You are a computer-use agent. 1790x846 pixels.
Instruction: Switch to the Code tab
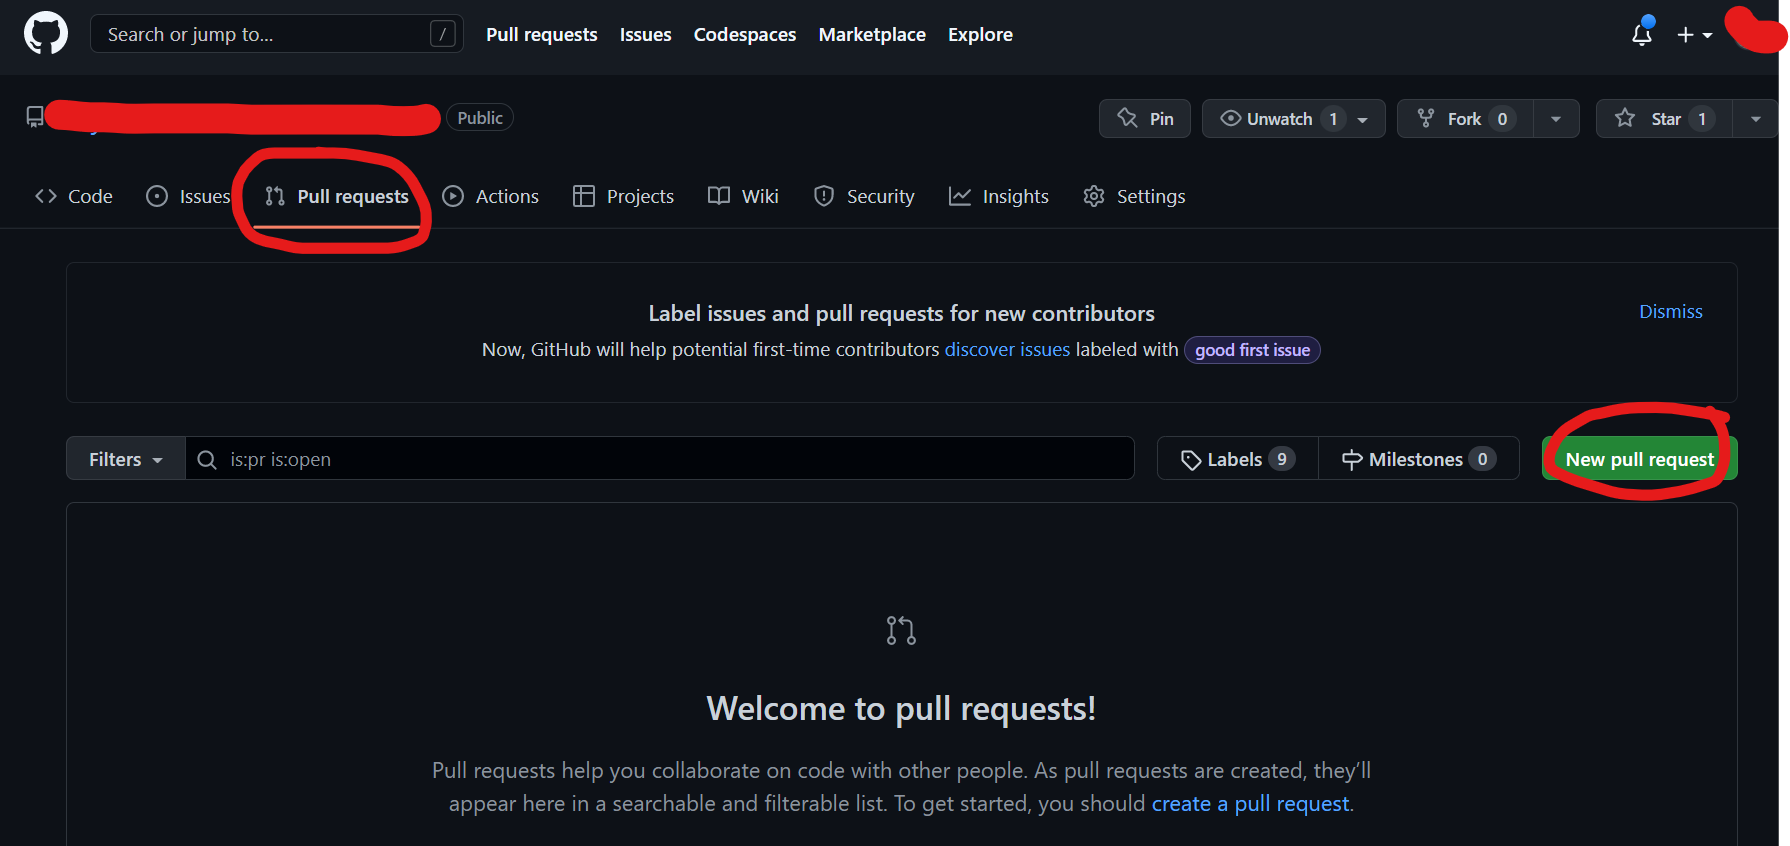[74, 196]
